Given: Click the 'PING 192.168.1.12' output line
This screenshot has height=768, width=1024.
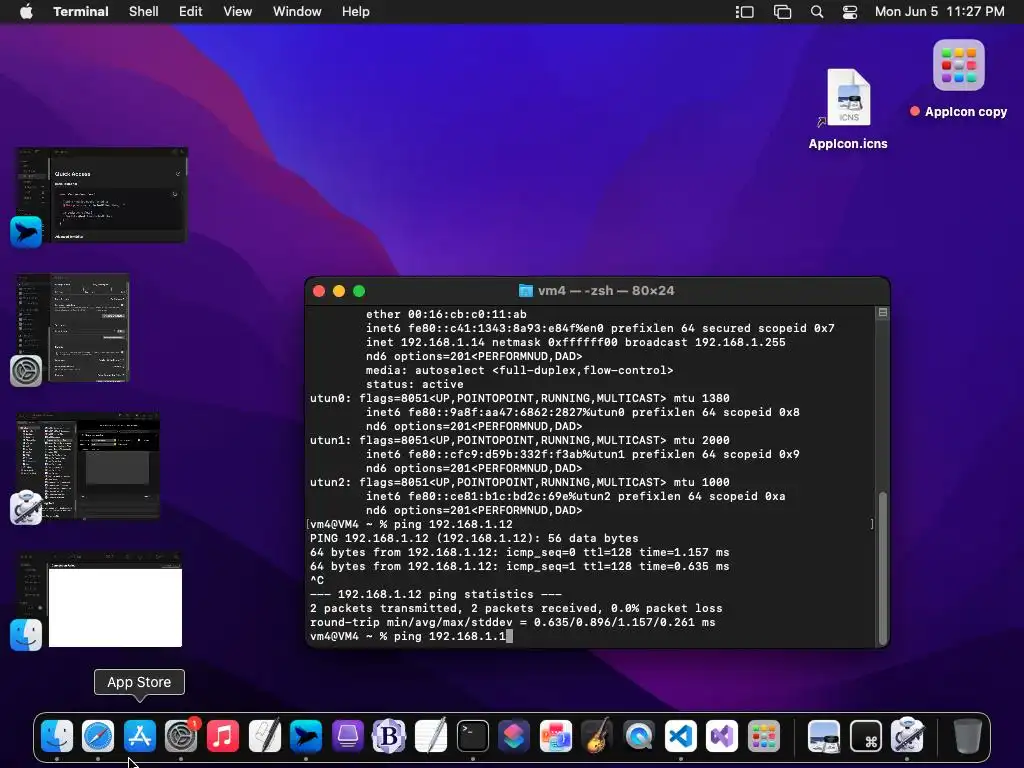Looking at the screenshot, I should pos(474,538).
